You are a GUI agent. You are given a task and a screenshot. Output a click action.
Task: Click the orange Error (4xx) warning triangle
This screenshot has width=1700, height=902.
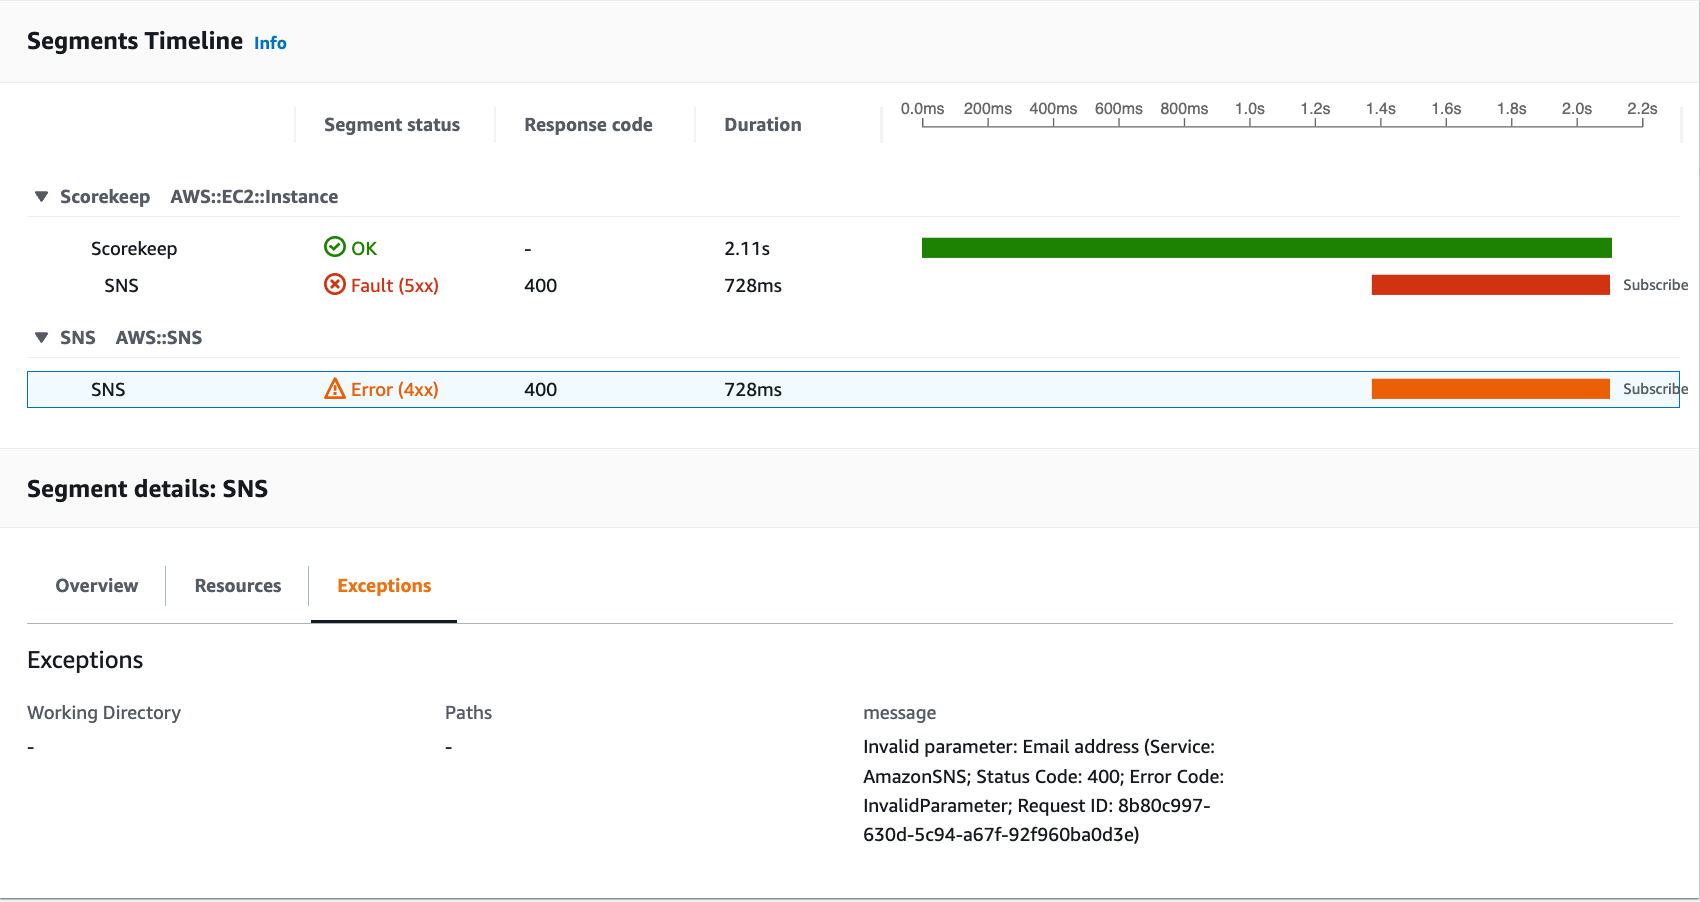pyautogui.click(x=335, y=389)
